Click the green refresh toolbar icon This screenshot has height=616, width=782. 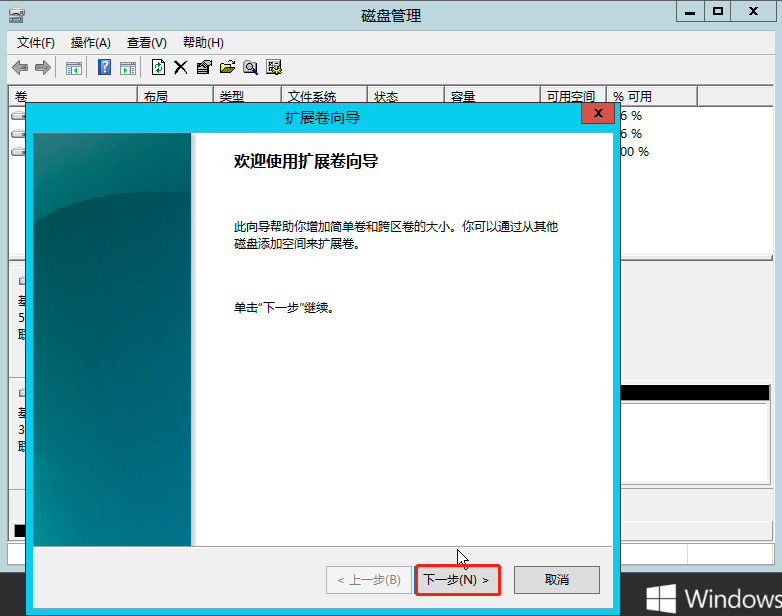click(x=158, y=67)
